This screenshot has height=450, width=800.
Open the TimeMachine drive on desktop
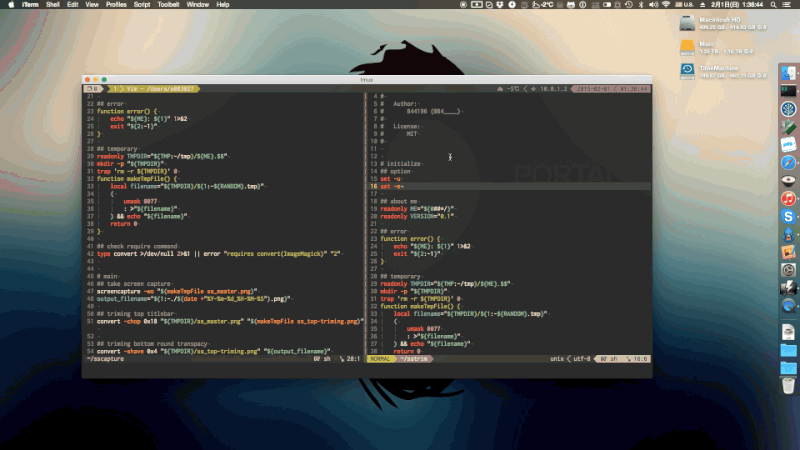coord(688,71)
